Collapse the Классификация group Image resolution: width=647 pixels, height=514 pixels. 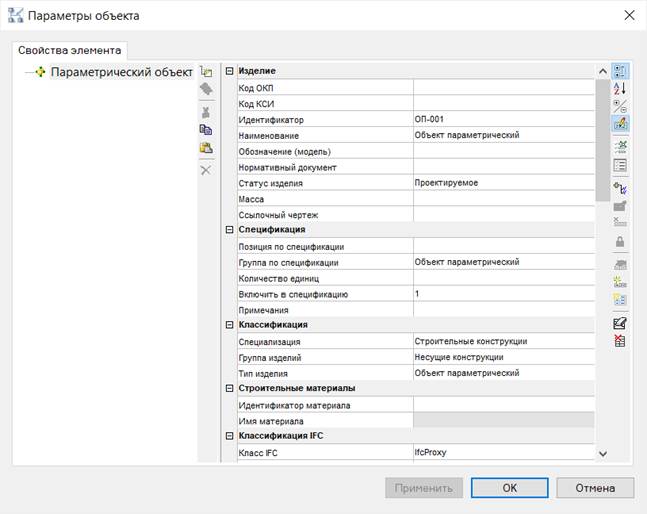[230, 325]
